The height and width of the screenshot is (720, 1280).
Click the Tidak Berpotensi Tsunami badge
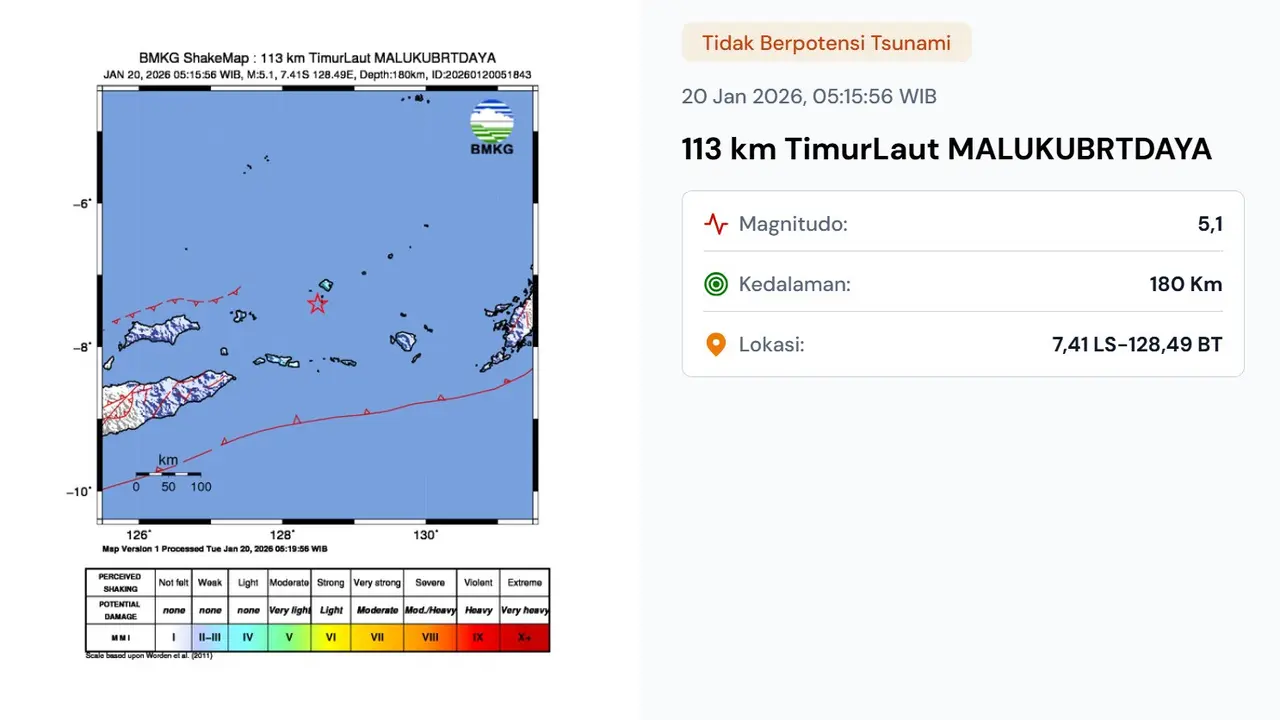[826, 43]
